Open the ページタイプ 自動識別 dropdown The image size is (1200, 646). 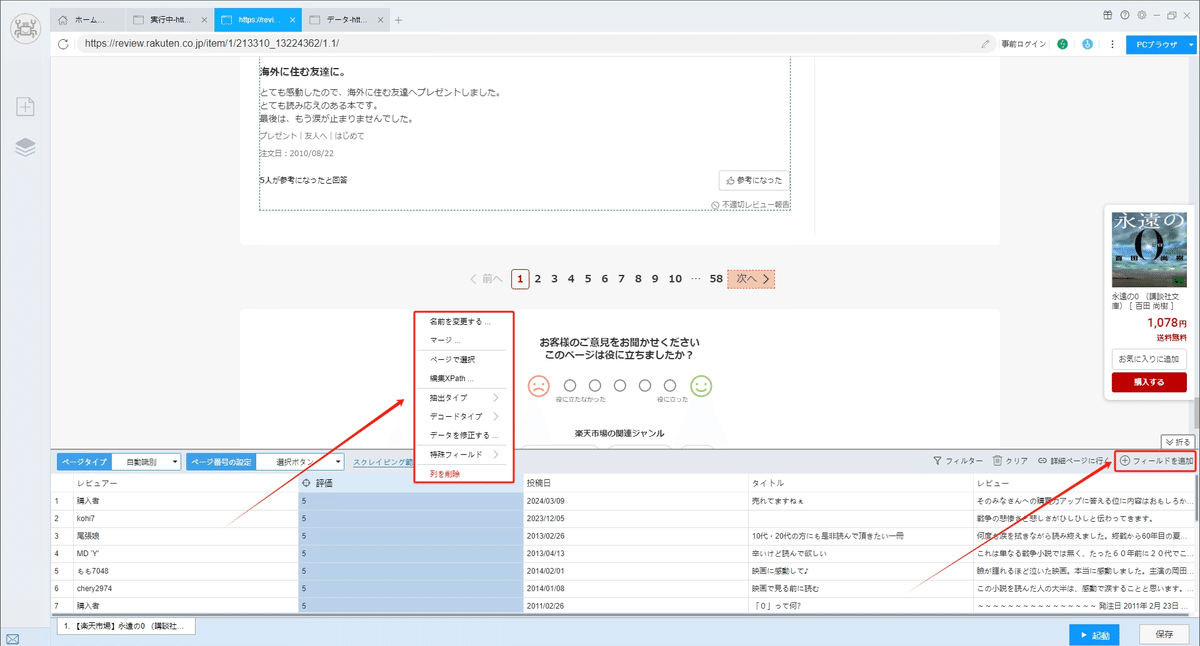[146, 462]
